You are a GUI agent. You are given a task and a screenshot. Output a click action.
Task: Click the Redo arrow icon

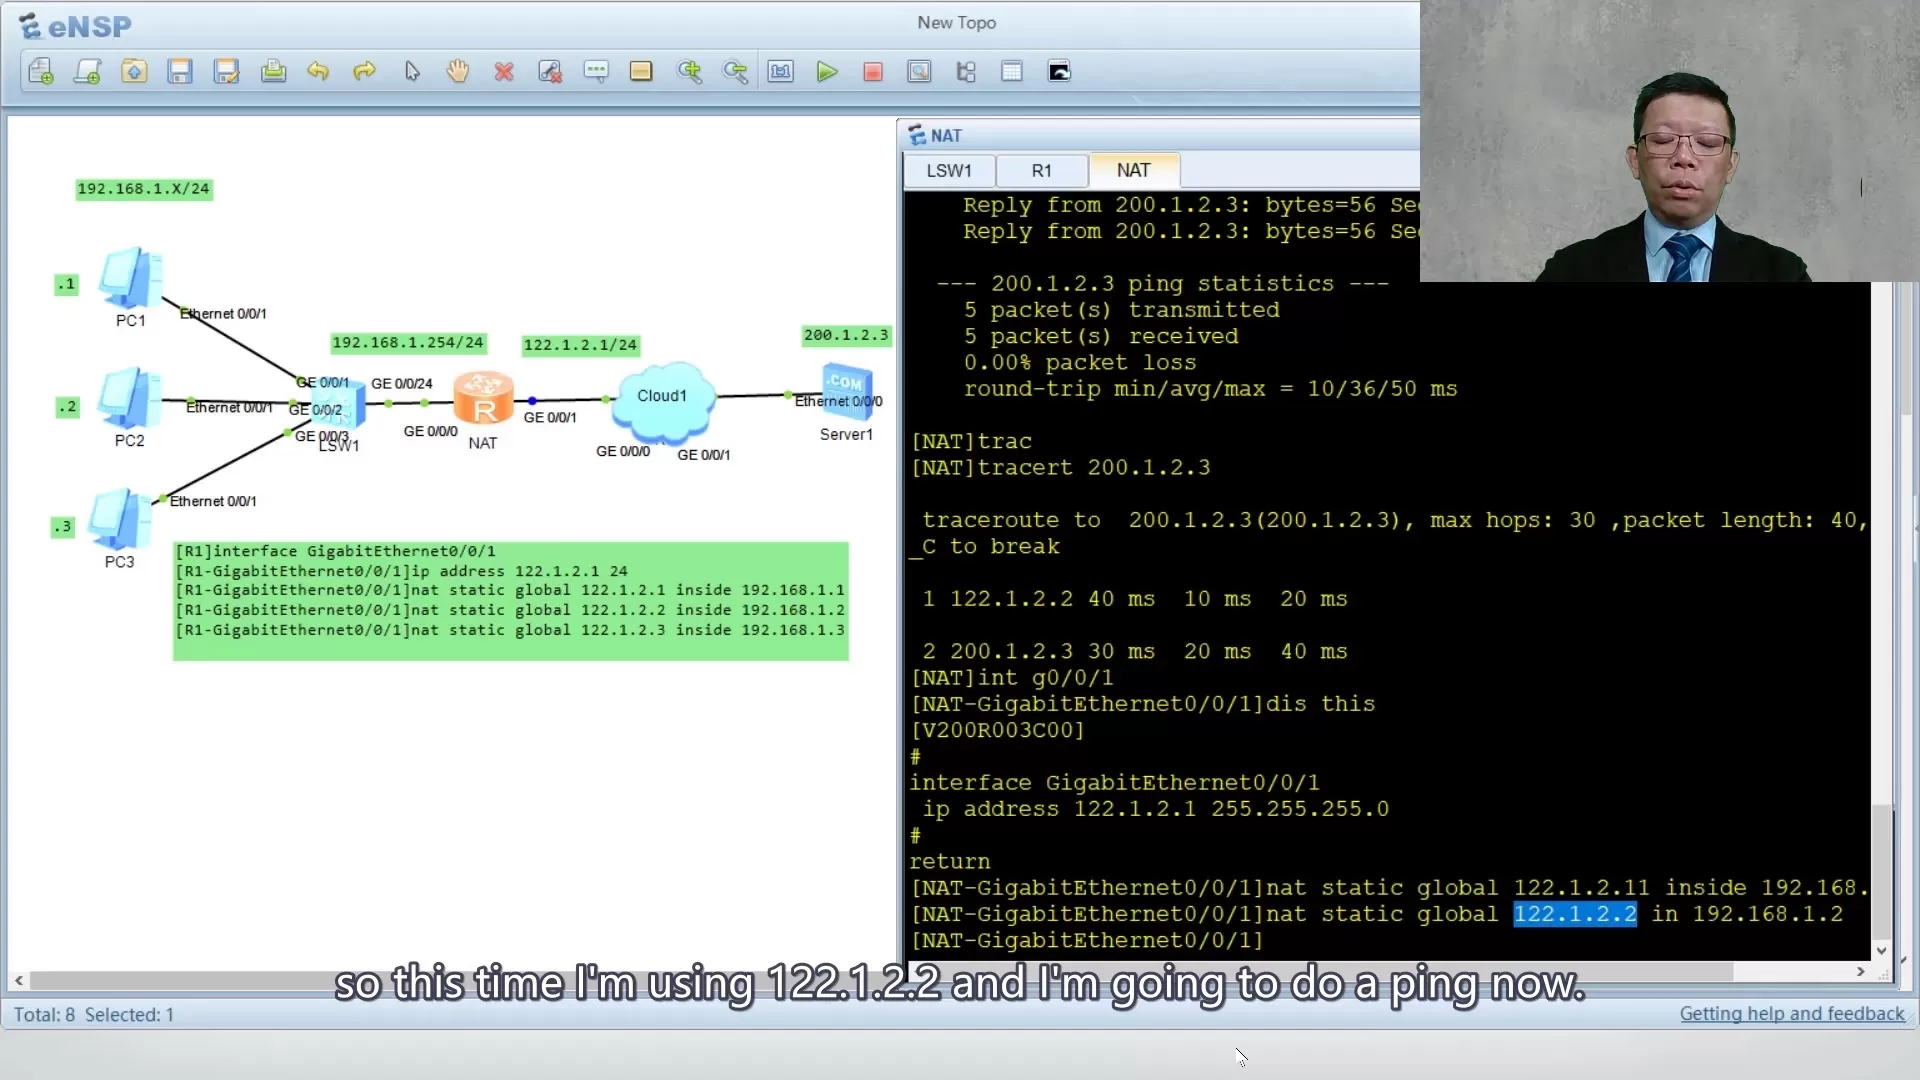(x=364, y=71)
